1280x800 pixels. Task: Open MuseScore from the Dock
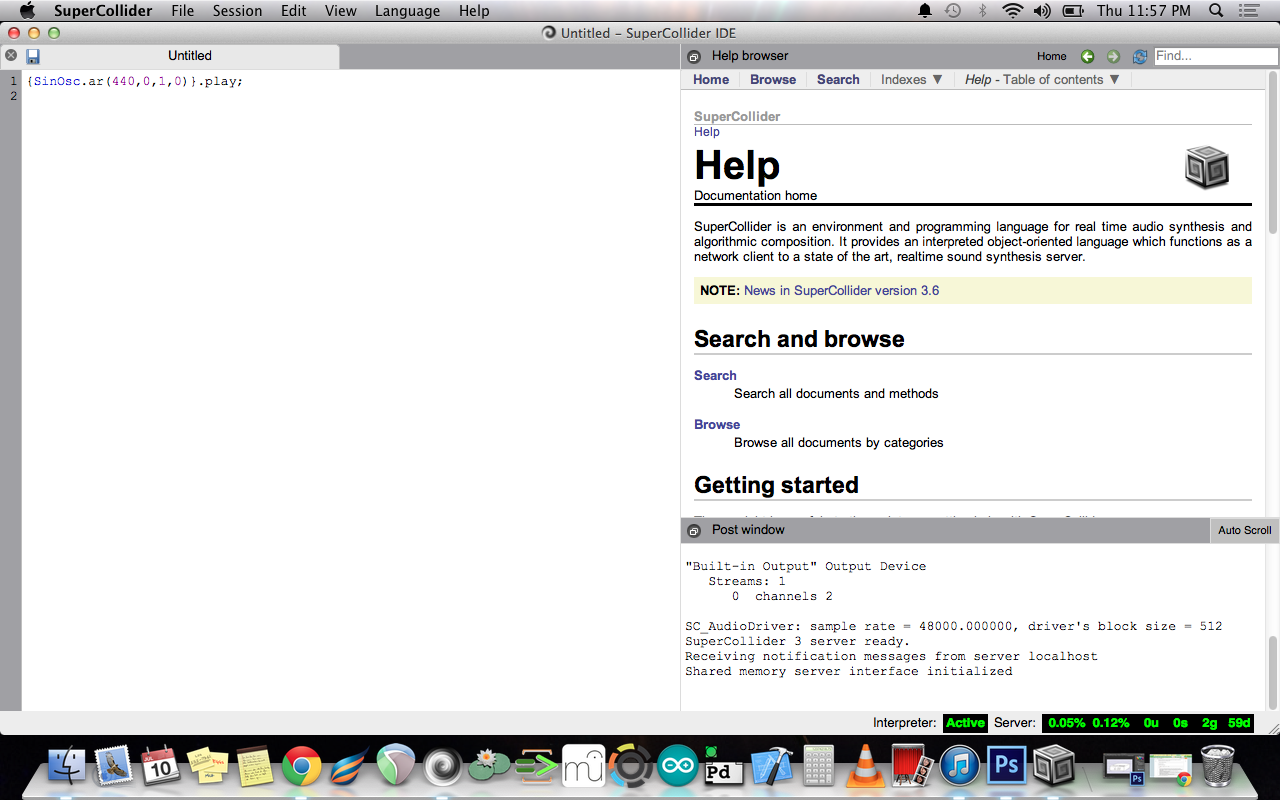(x=584, y=767)
